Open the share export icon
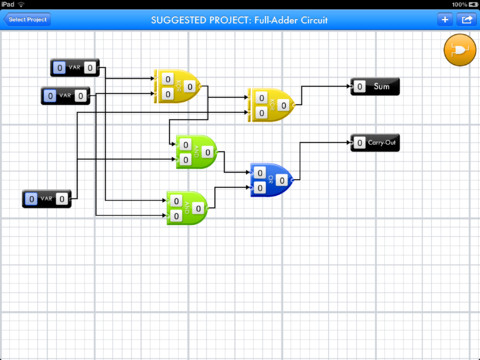This screenshot has height=360, width=480. [466, 20]
